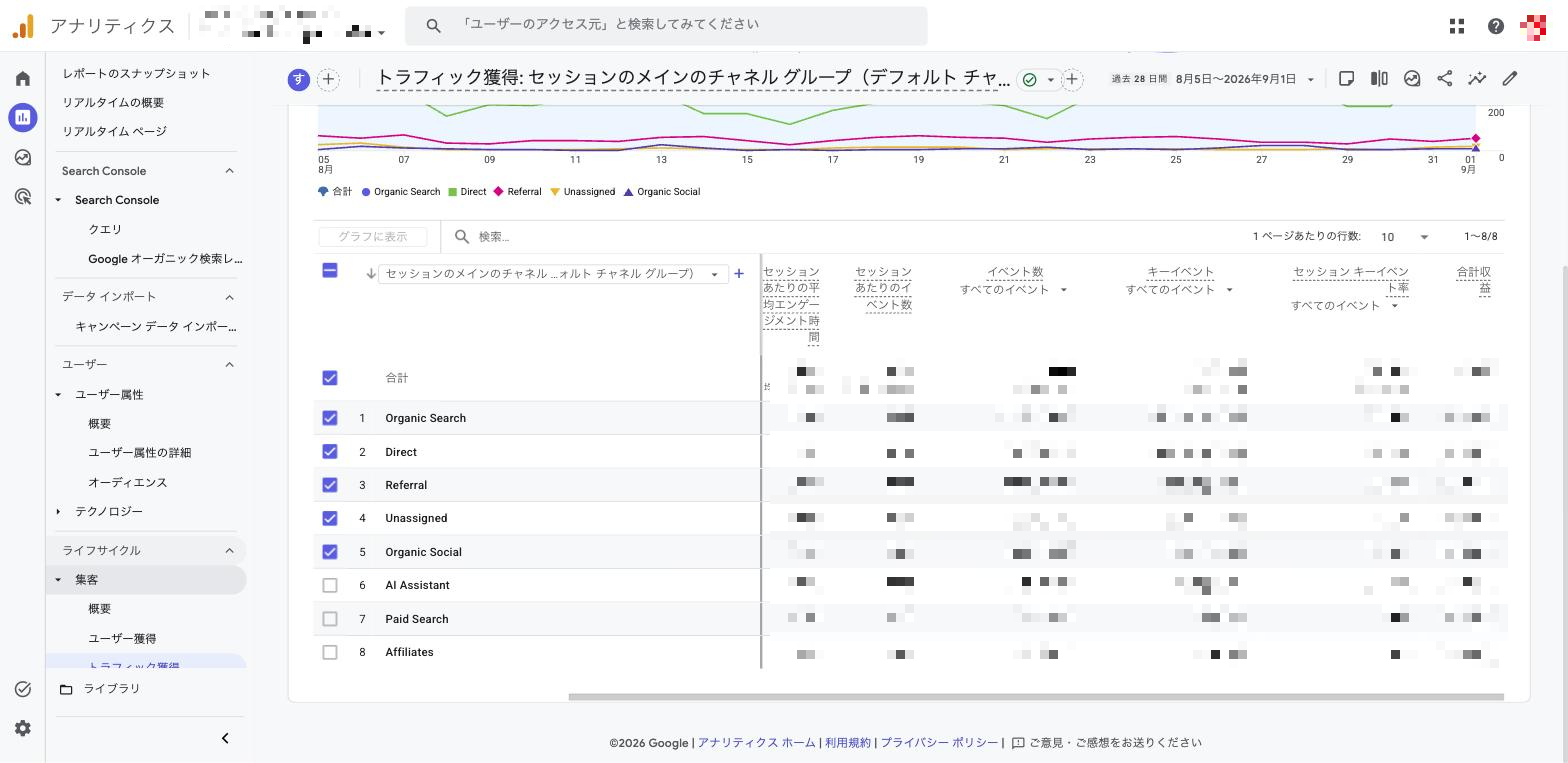Open the Help question mark icon
Screen dimensions: 1568x763
click(1496, 26)
